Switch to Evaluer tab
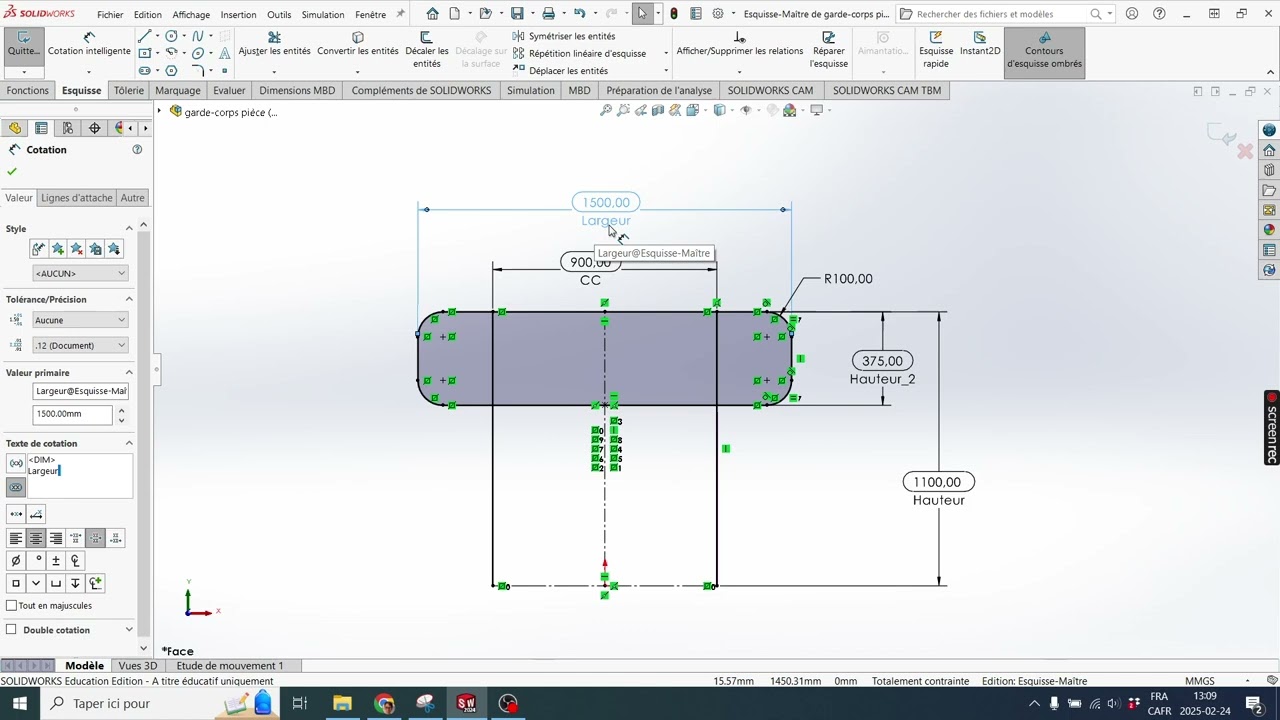The height and width of the screenshot is (720, 1280). point(229,90)
